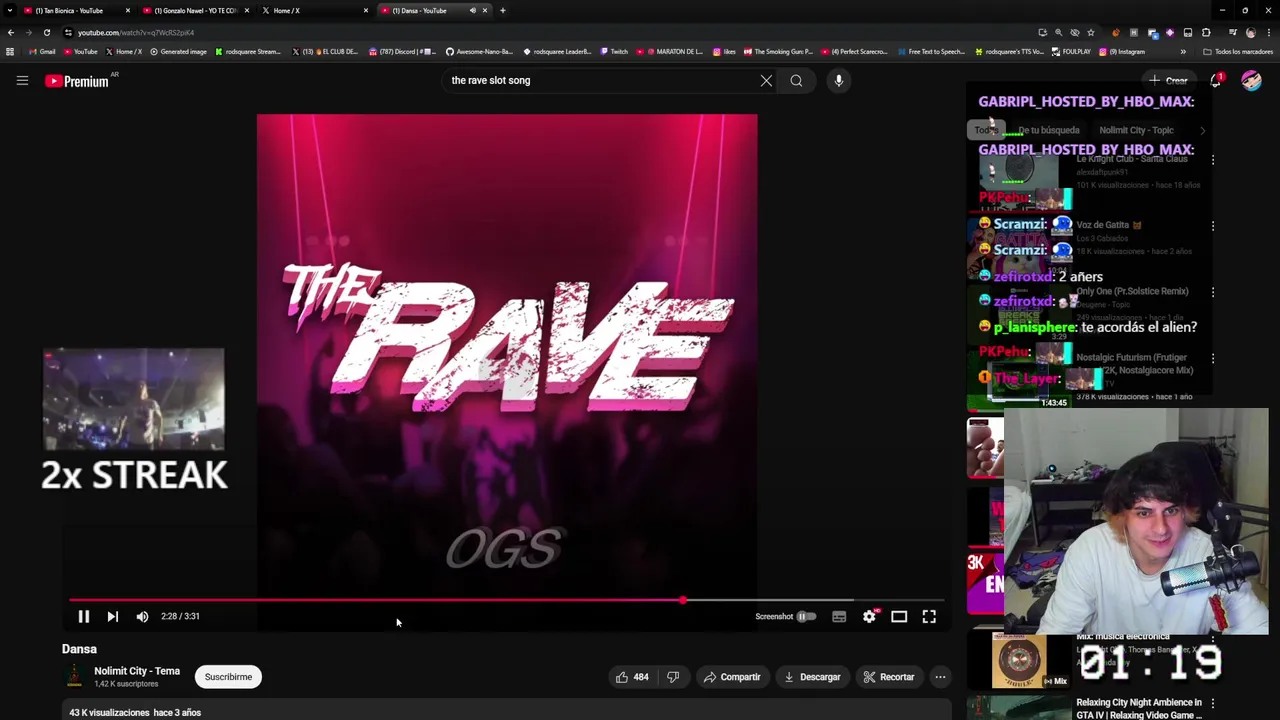1280x720 pixels.
Task: Toggle the autoplay switch in player
Action: pos(806,617)
